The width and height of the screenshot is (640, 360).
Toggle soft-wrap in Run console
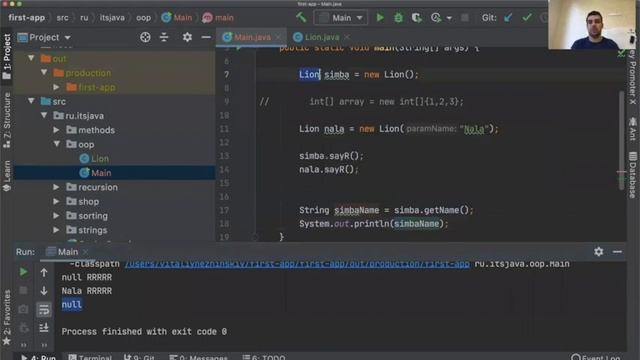coord(44,309)
